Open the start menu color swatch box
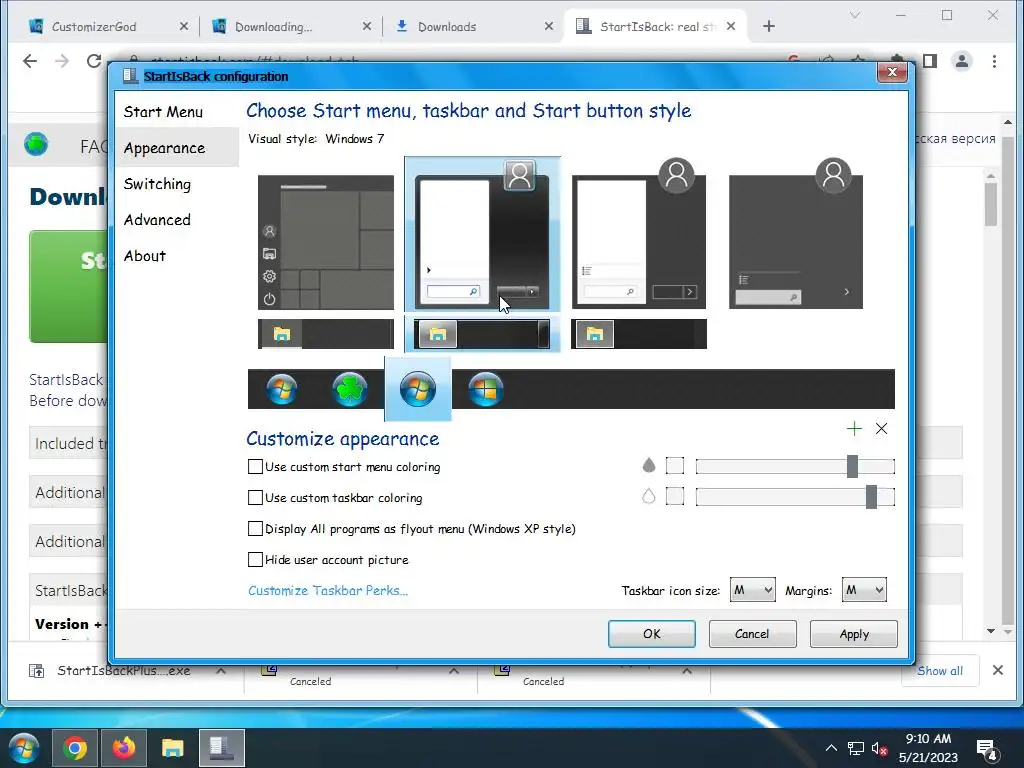Viewport: 1024px width, 768px height. tap(675, 466)
